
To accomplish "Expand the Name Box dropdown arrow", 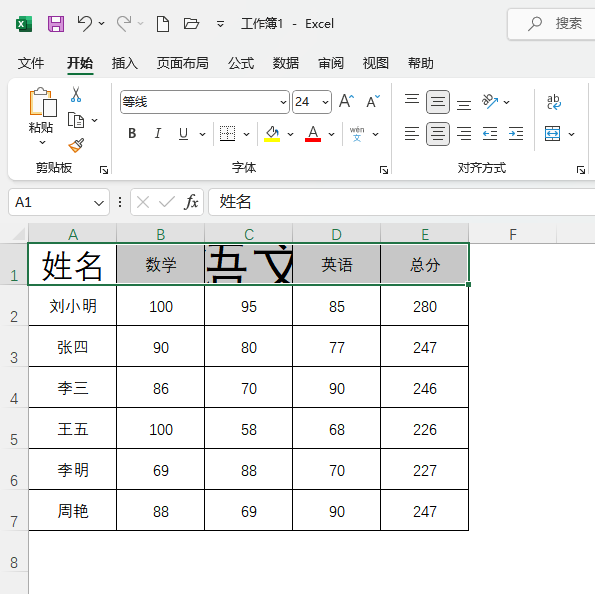I will (99, 203).
